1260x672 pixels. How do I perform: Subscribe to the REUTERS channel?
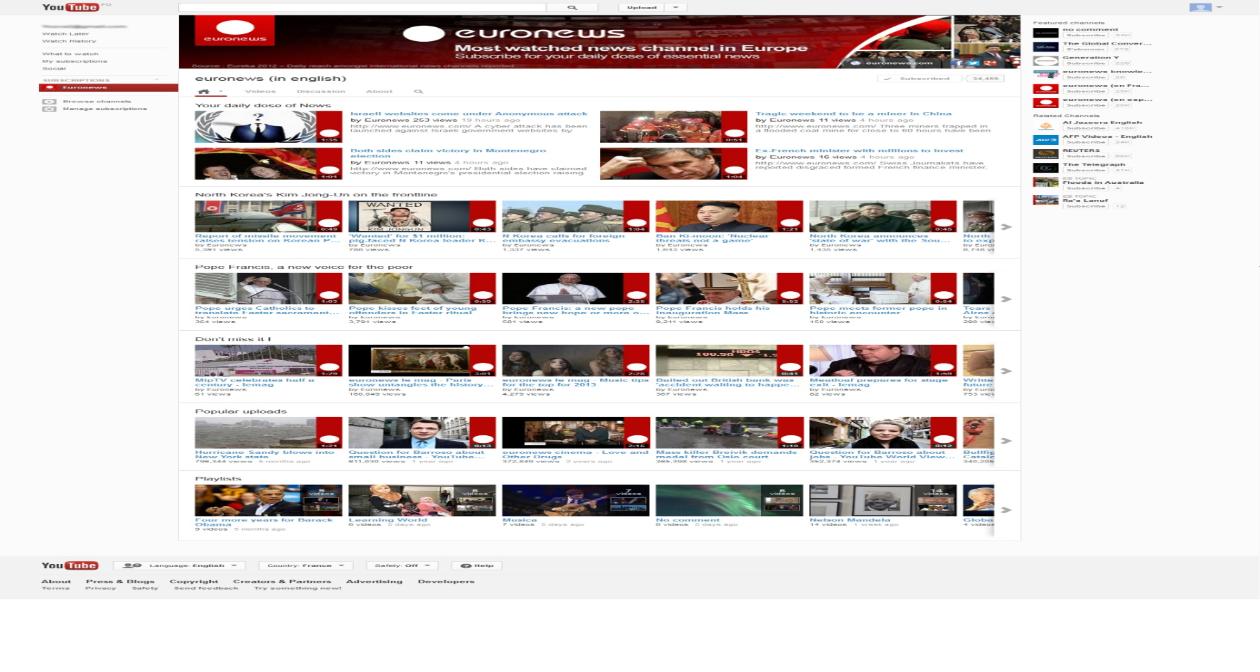tap(1085, 156)
